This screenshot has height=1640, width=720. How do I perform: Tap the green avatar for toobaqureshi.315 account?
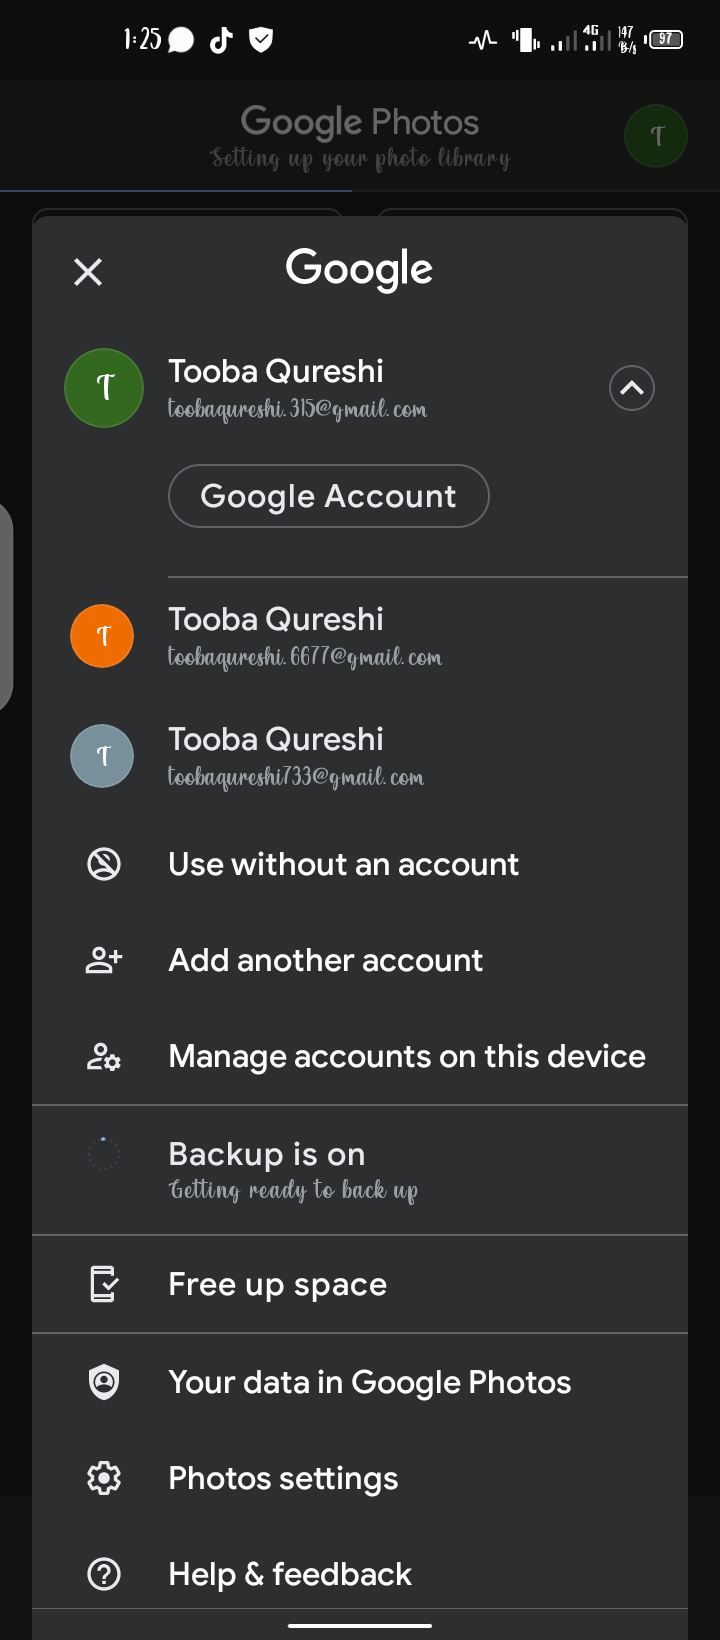(104, 388)
